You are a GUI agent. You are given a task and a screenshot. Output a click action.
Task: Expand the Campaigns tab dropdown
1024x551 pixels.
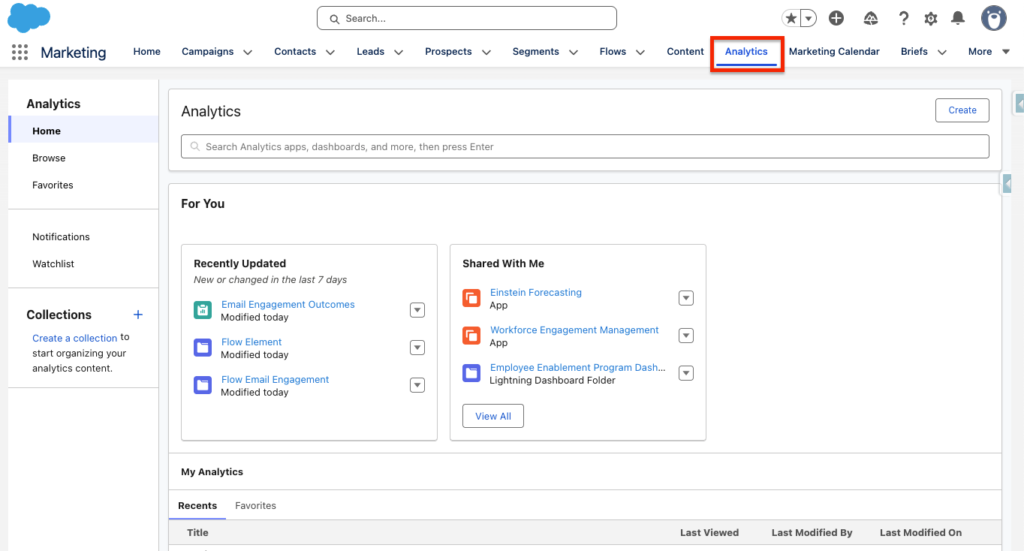click(x=247, y=52)
